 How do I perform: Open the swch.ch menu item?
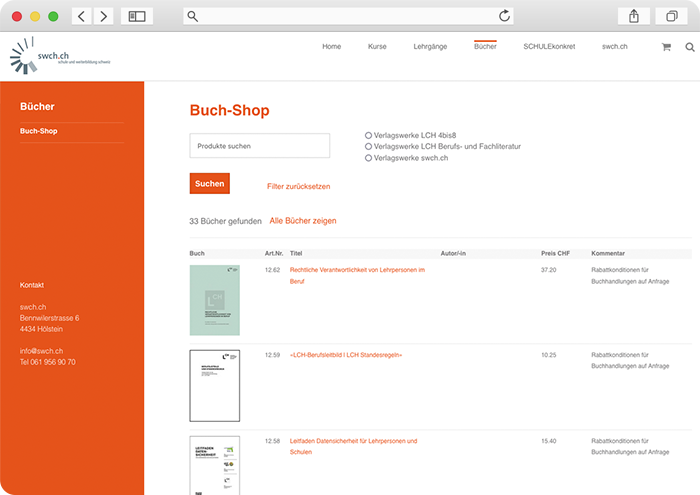click(615, 46)
